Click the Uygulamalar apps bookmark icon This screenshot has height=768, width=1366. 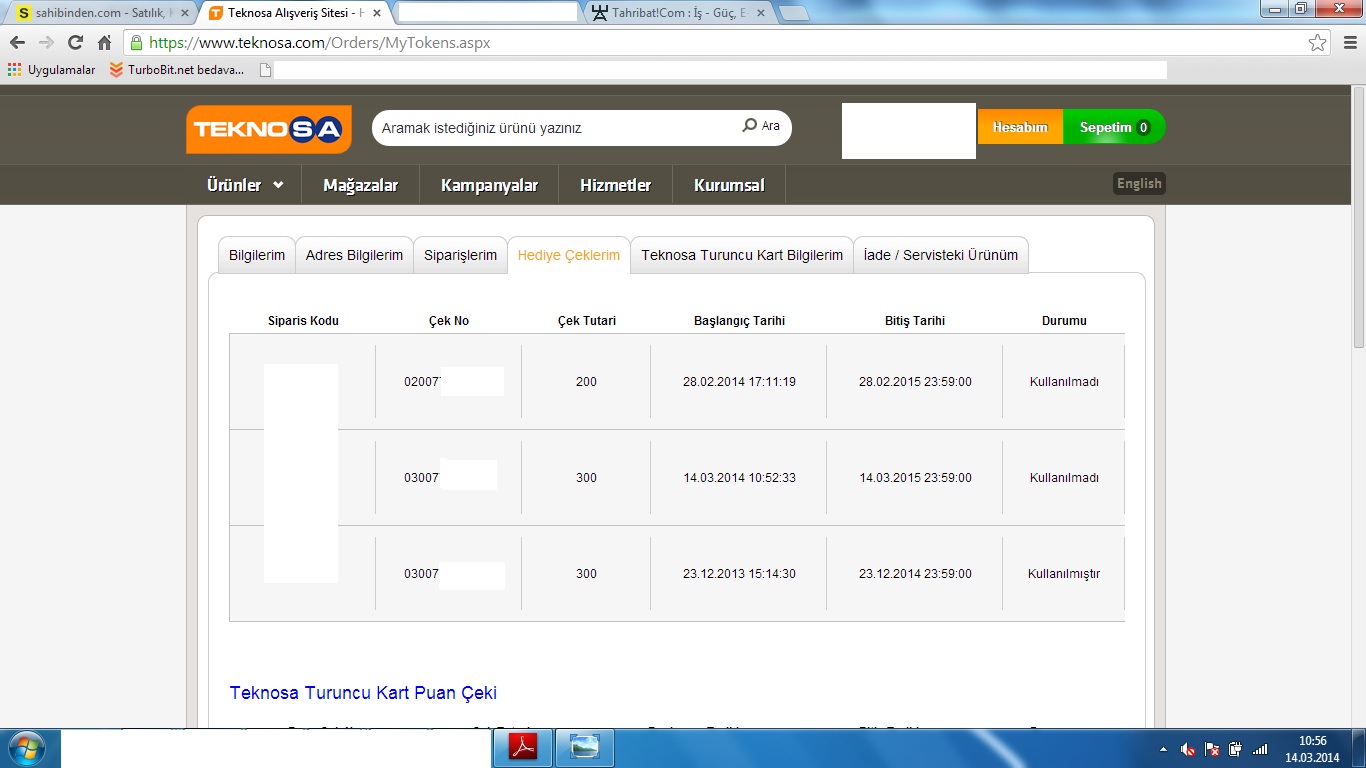[14, 70]
